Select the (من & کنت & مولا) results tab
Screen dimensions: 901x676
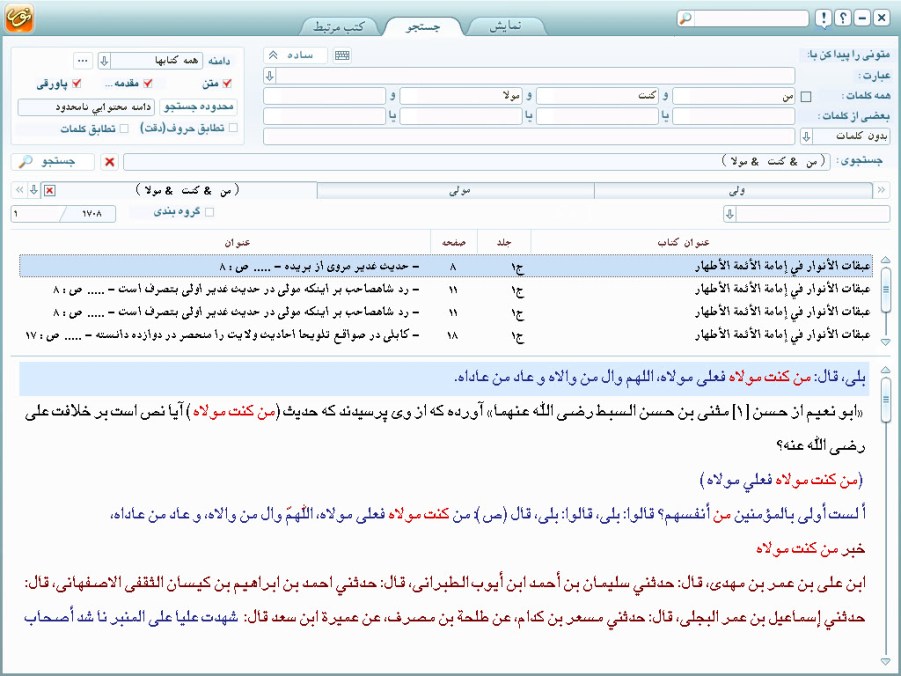(187, 190)
